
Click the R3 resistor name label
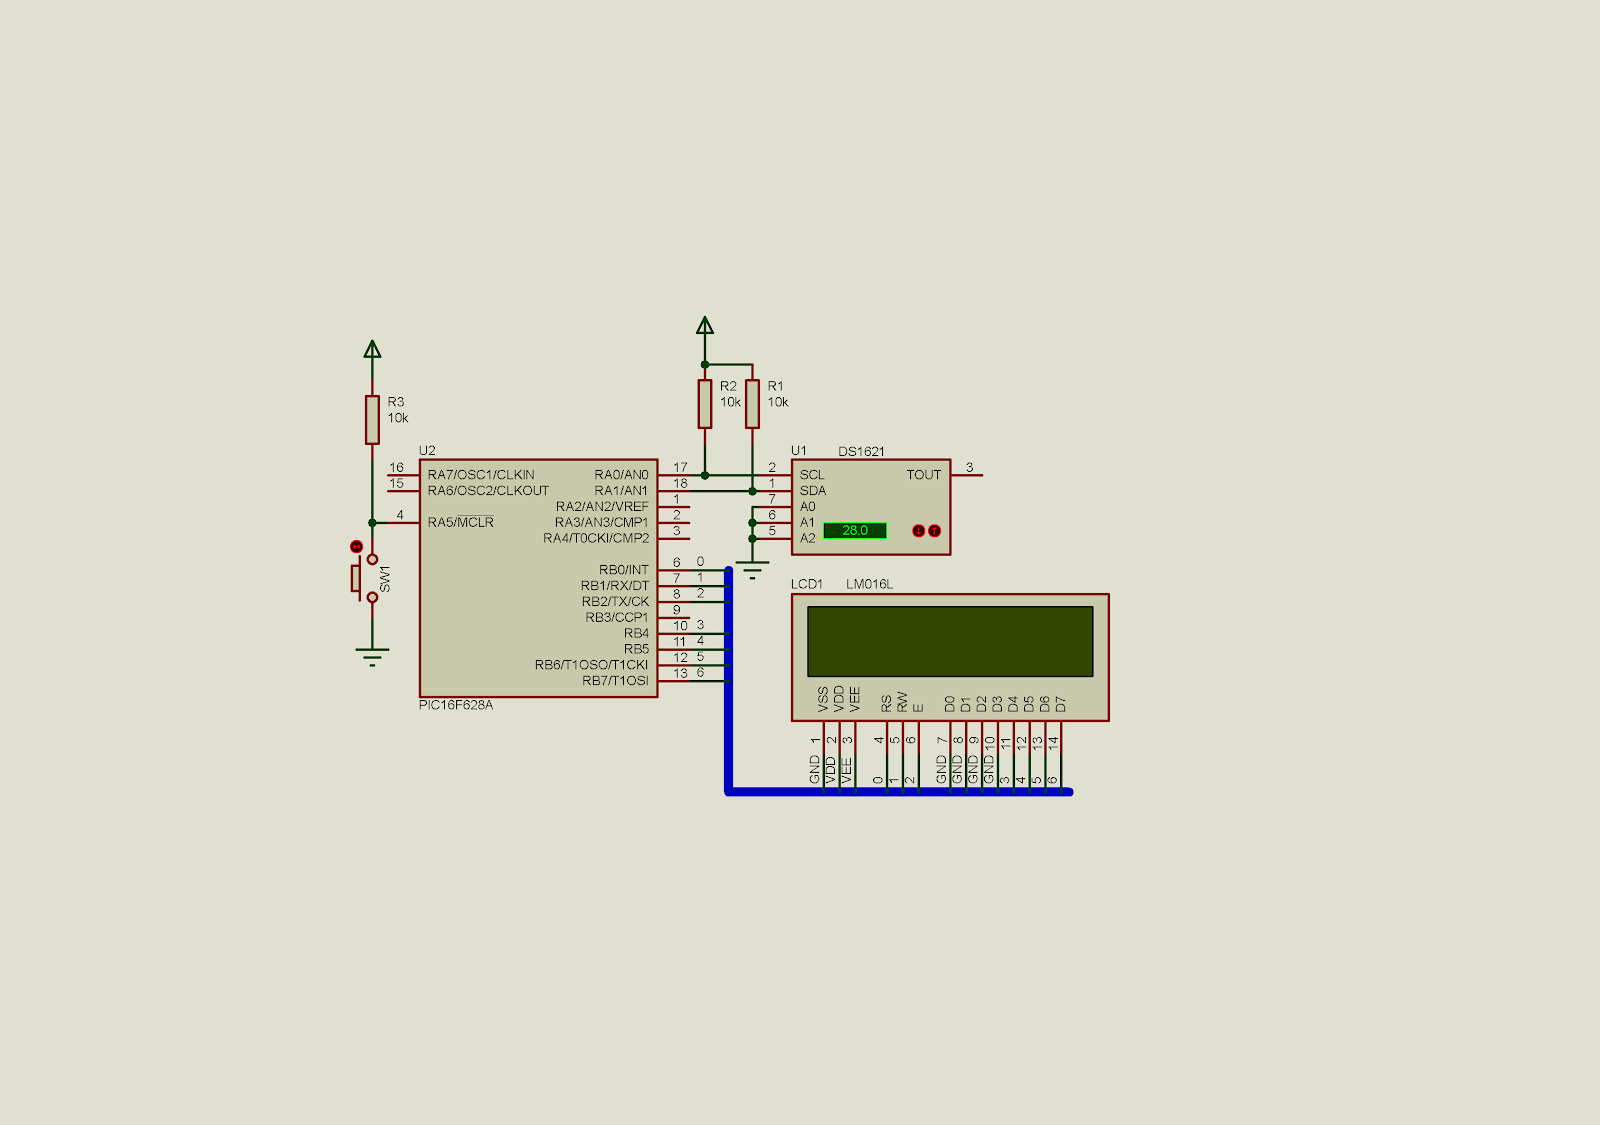[x=396, y=402]
